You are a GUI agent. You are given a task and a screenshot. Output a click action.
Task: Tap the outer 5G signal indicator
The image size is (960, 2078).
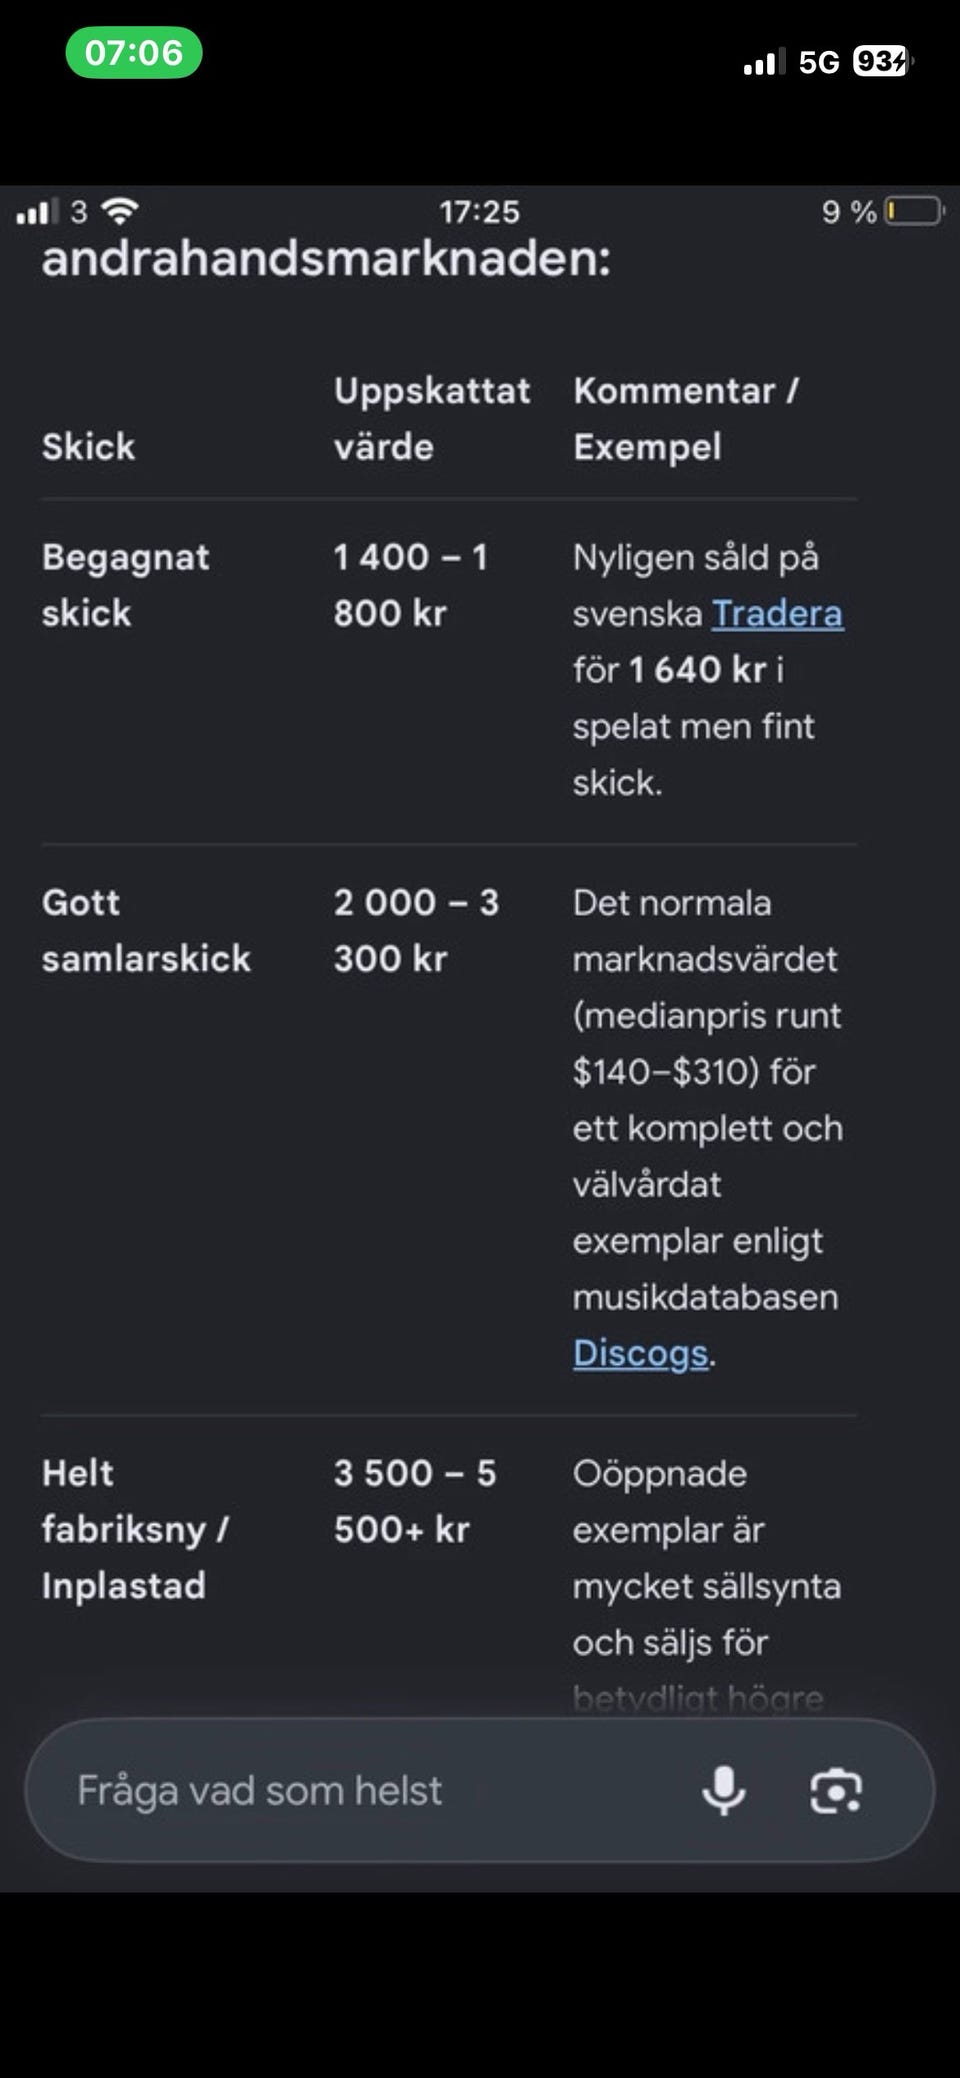coord(818,62)
